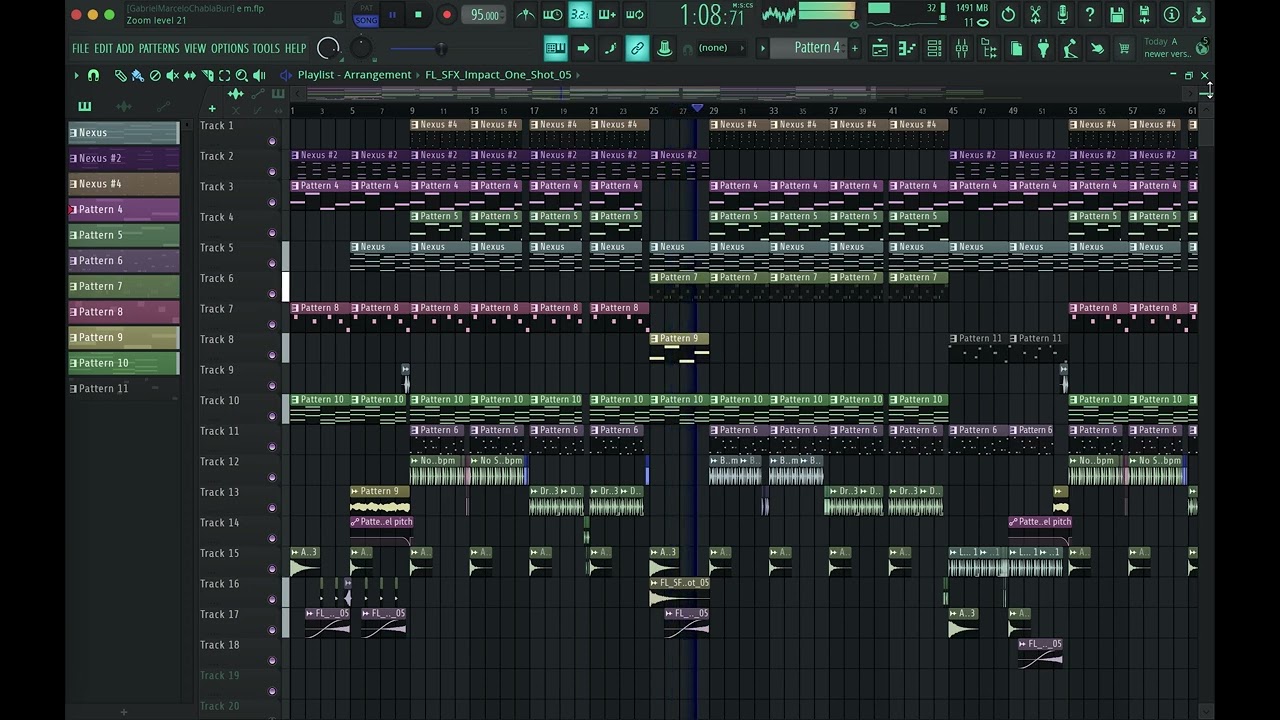Open the Mixer window
The image size is (1280, 720).
(x=961, y=48)
